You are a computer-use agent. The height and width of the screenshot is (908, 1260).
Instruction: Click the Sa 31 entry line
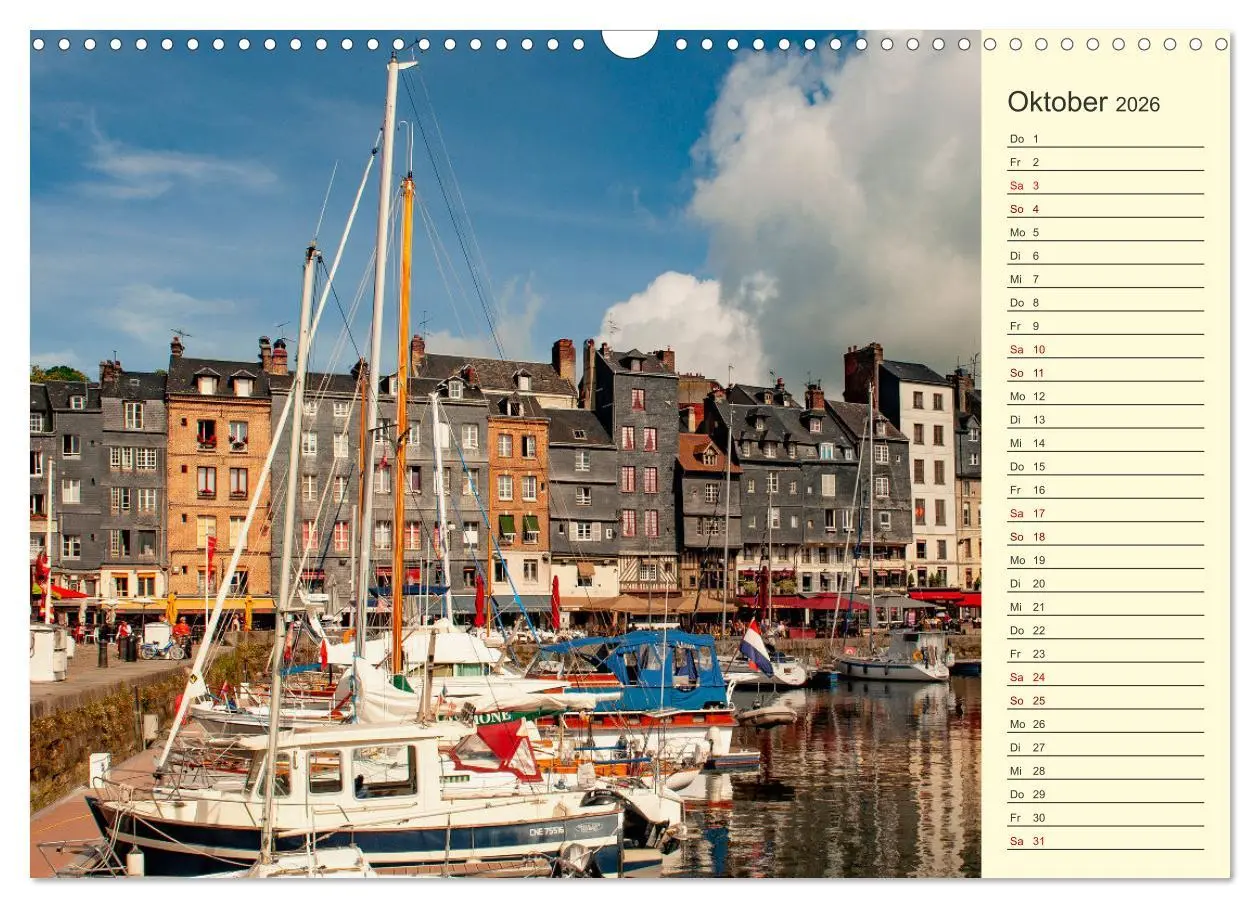click(1105, 841)
